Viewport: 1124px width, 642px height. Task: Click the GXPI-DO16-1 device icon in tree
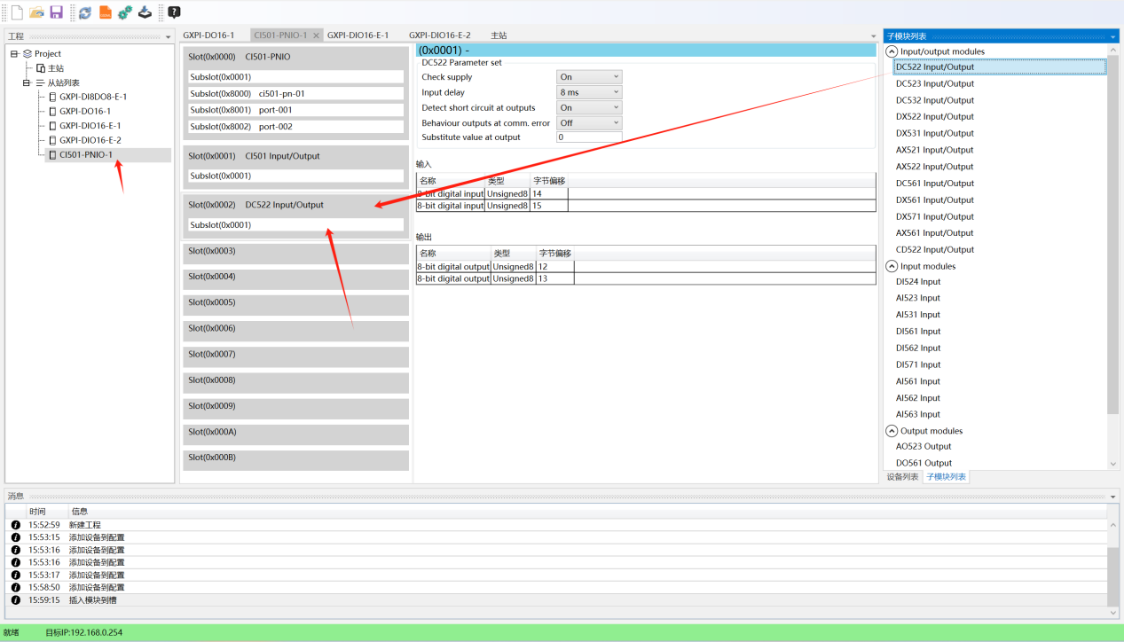coord(52,111)
